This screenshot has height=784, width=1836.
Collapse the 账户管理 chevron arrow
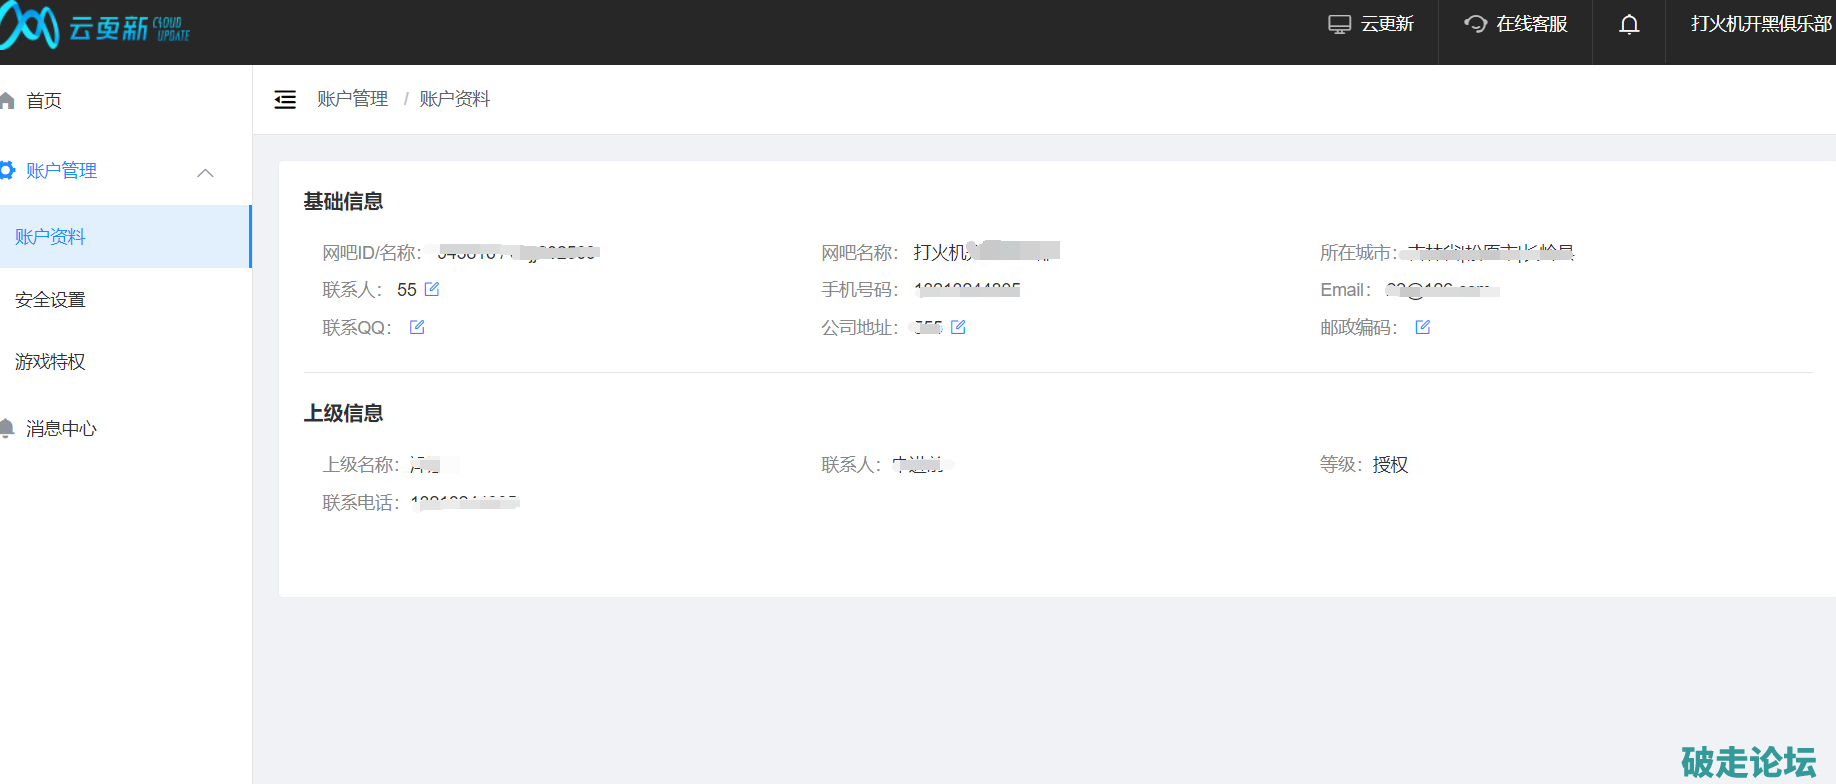point(206,172)
